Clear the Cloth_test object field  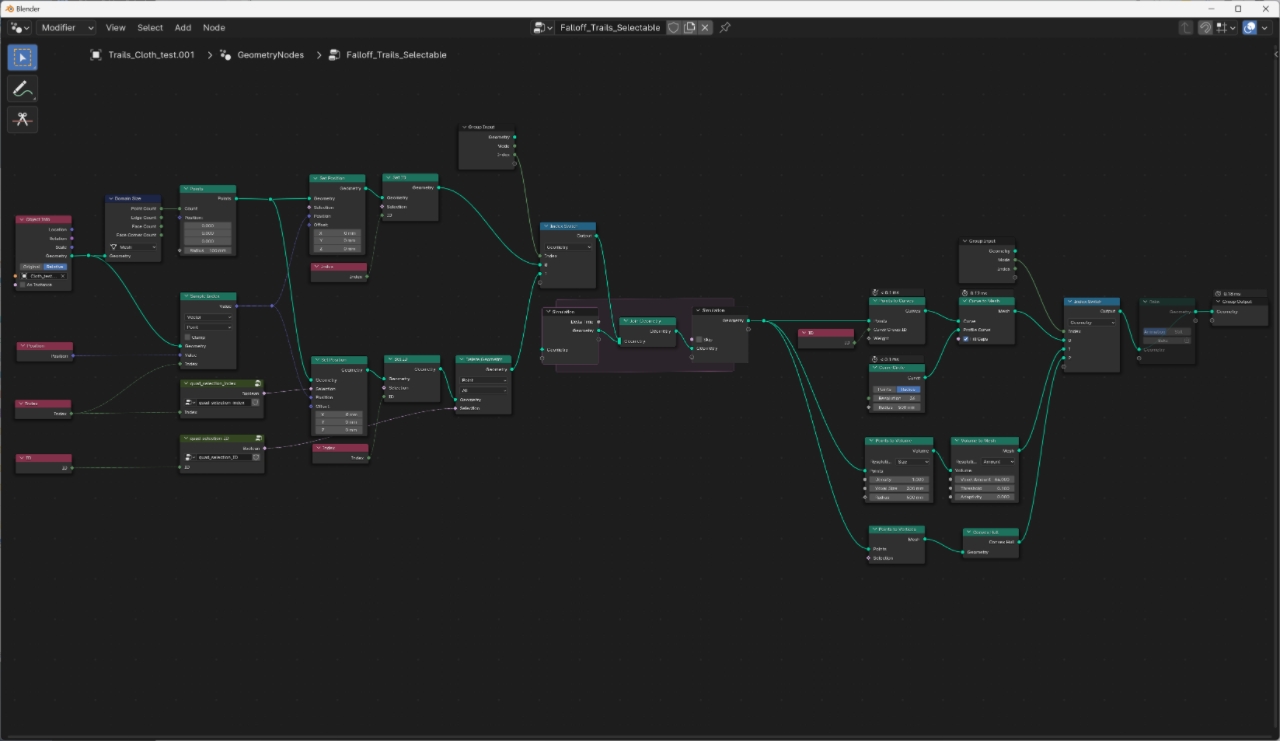63,276
